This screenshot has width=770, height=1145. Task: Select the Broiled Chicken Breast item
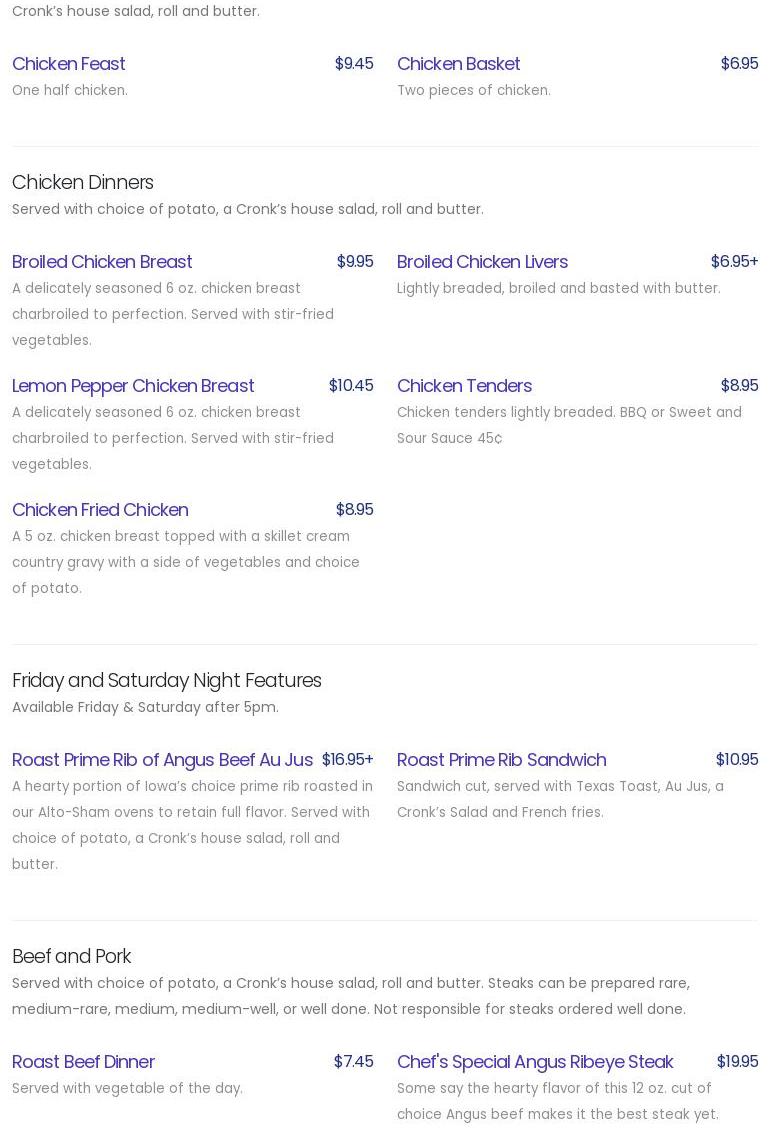102,261
